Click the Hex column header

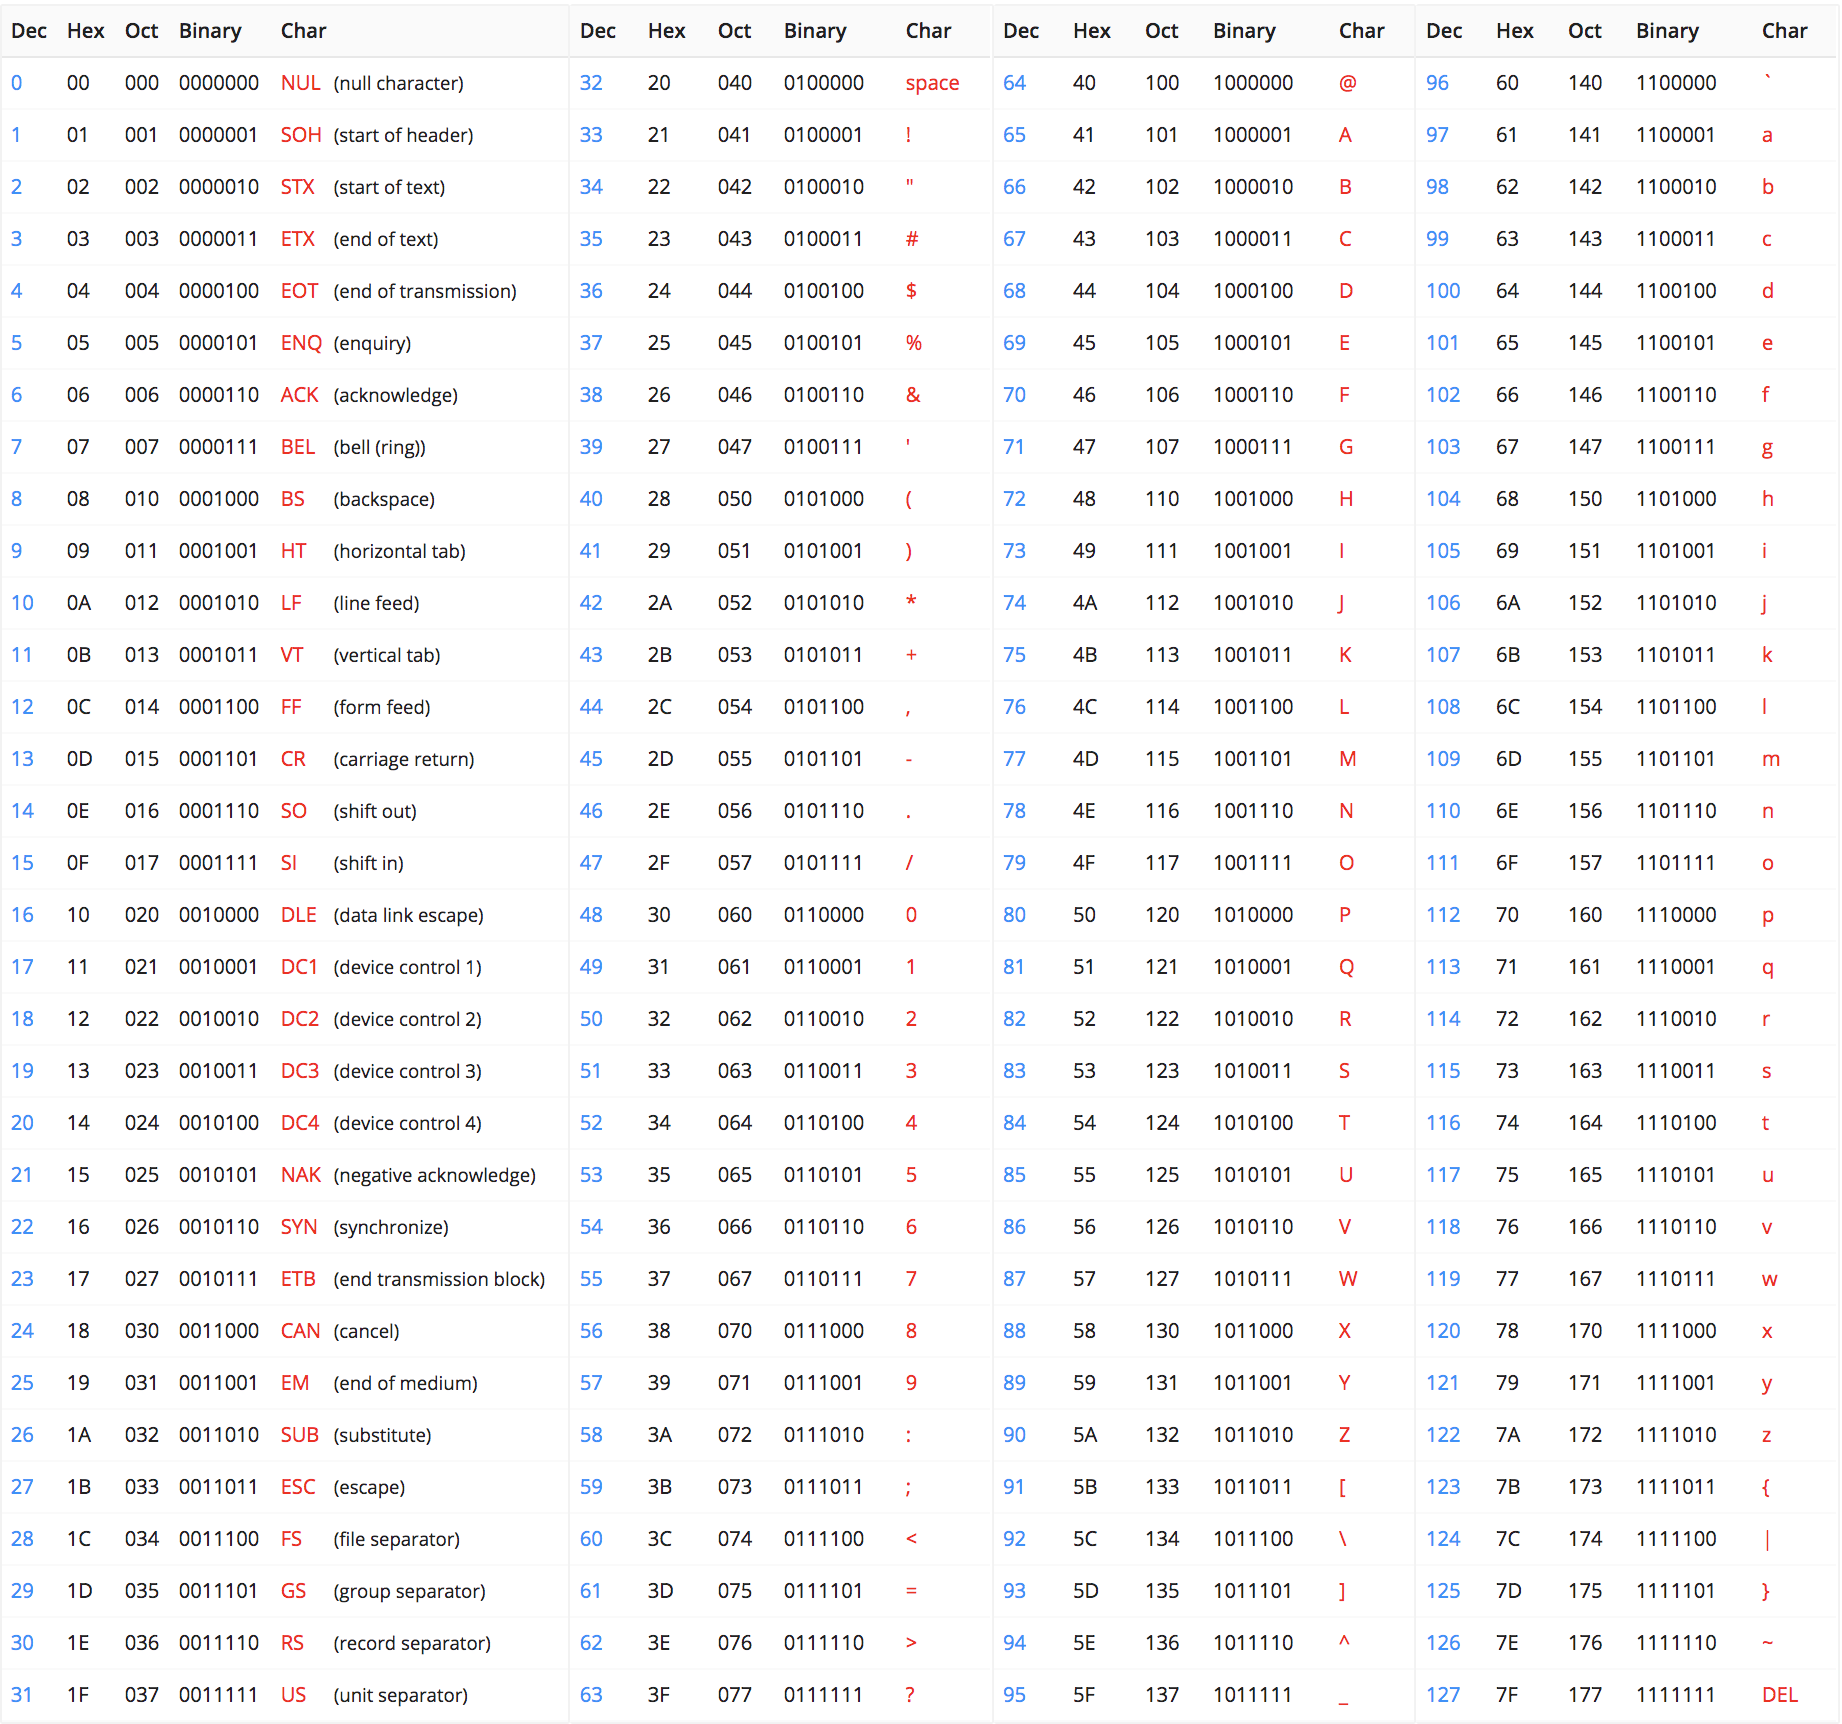click(x=86, y=31)
